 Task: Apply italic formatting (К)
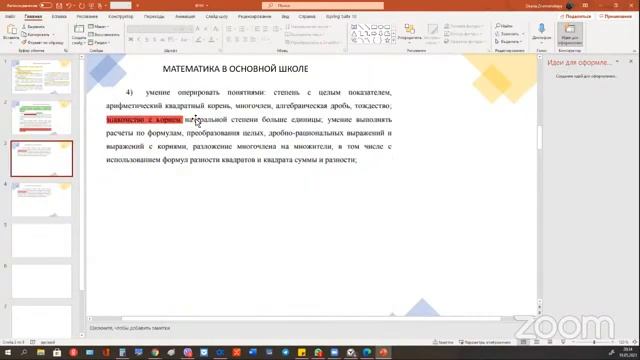139,40
